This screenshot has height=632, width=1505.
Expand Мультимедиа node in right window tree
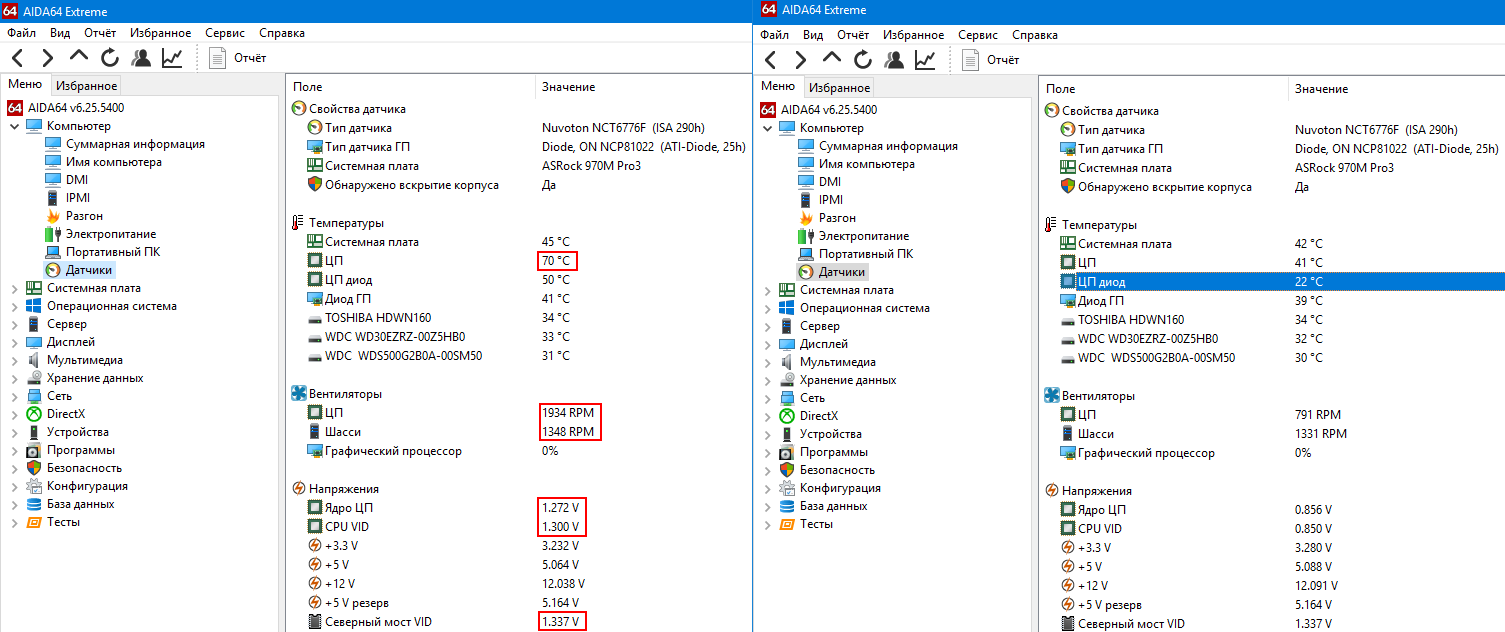767,362
